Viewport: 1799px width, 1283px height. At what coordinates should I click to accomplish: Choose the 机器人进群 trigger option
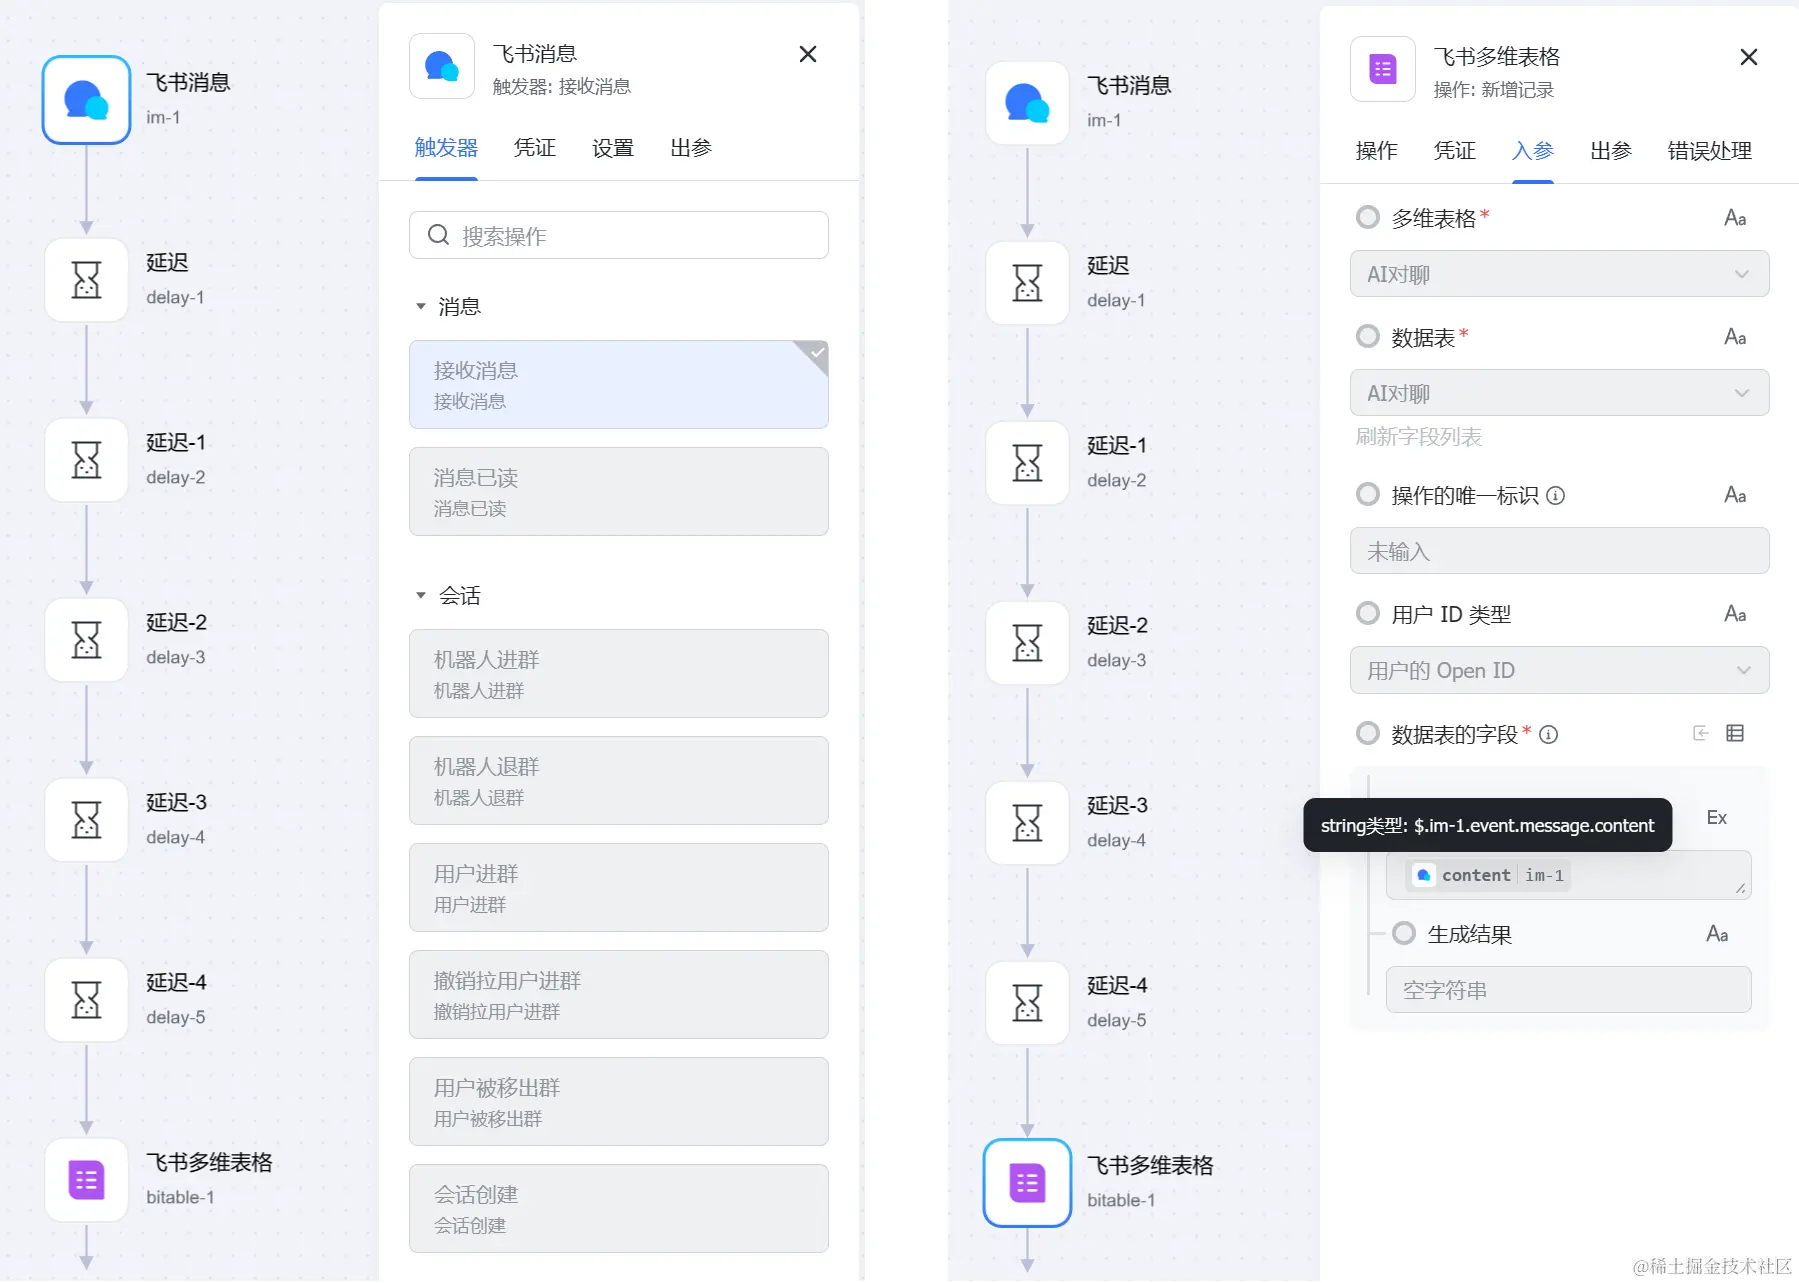[x=619, y=674]
